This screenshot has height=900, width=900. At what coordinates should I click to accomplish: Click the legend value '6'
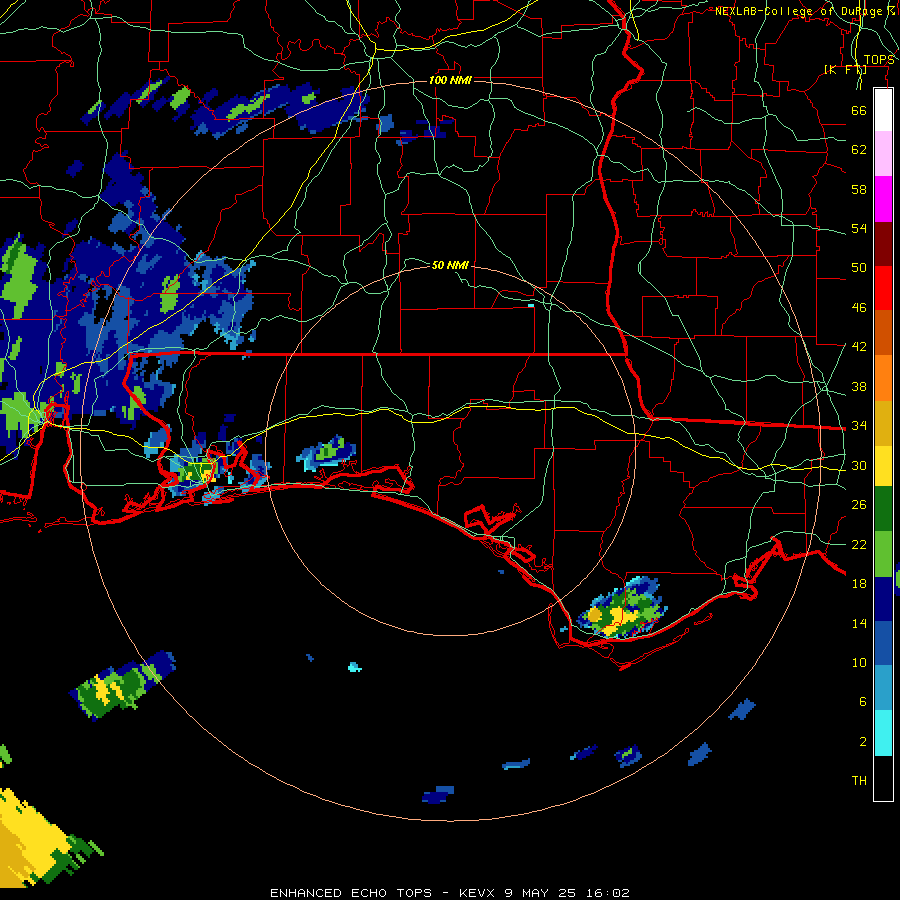[x=863, y=701]
